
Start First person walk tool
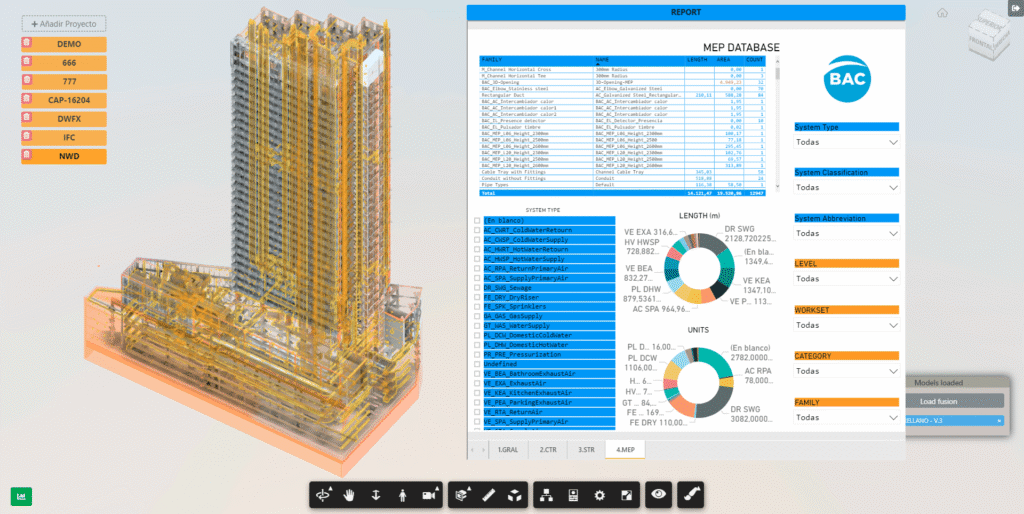(402, 495)
